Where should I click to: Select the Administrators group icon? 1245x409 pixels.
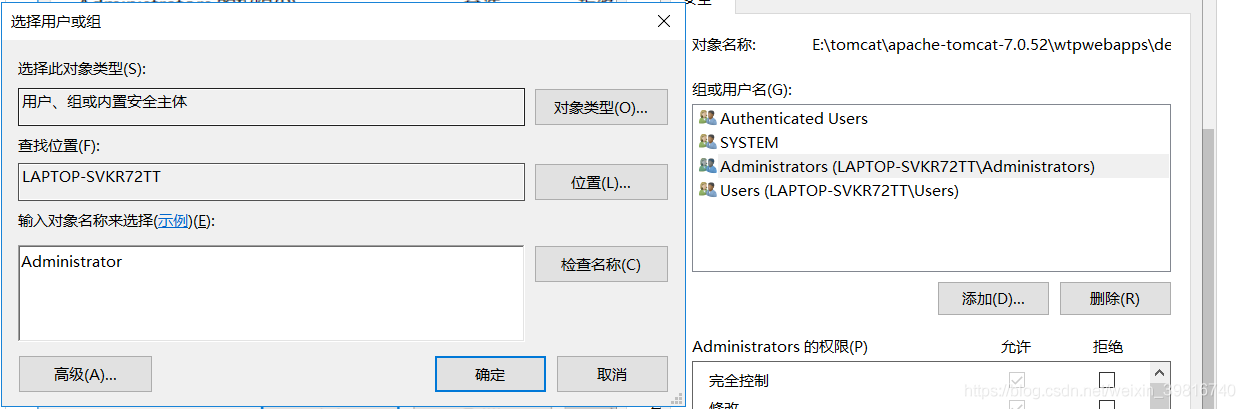pos(707,166)
